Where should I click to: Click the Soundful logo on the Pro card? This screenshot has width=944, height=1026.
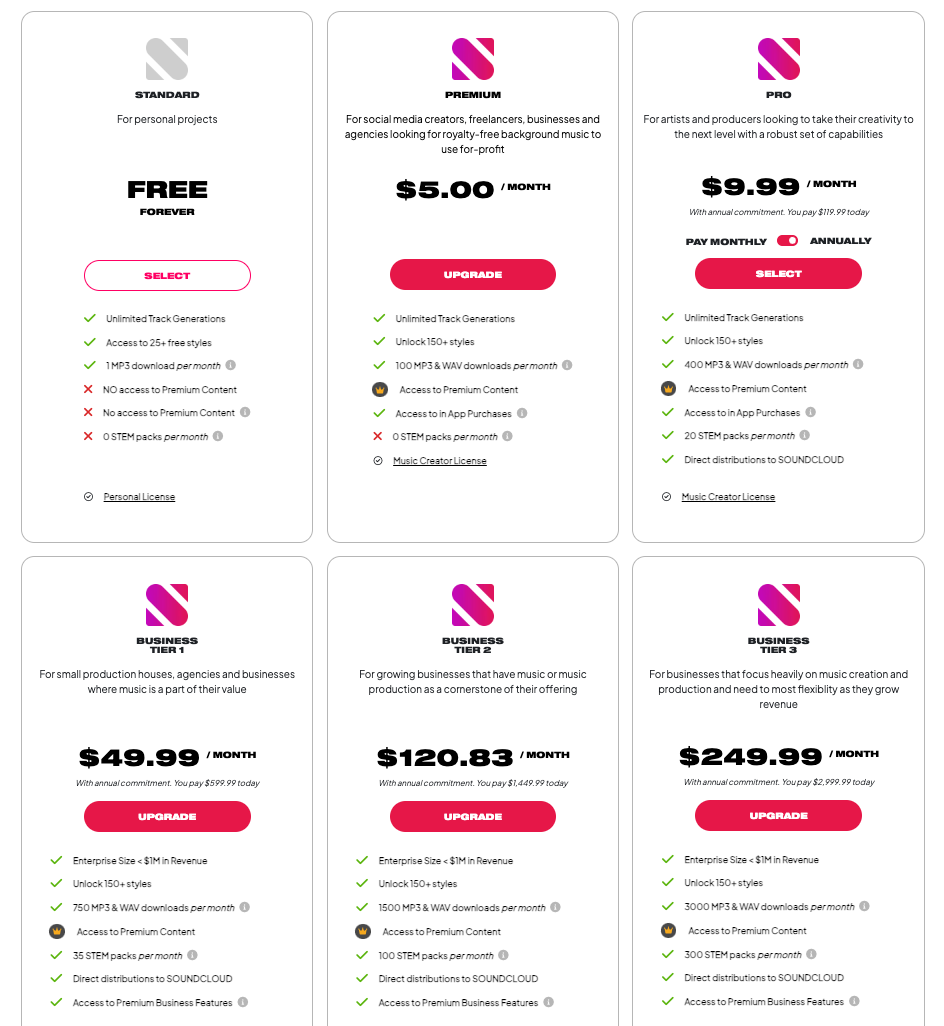[778, 60]
